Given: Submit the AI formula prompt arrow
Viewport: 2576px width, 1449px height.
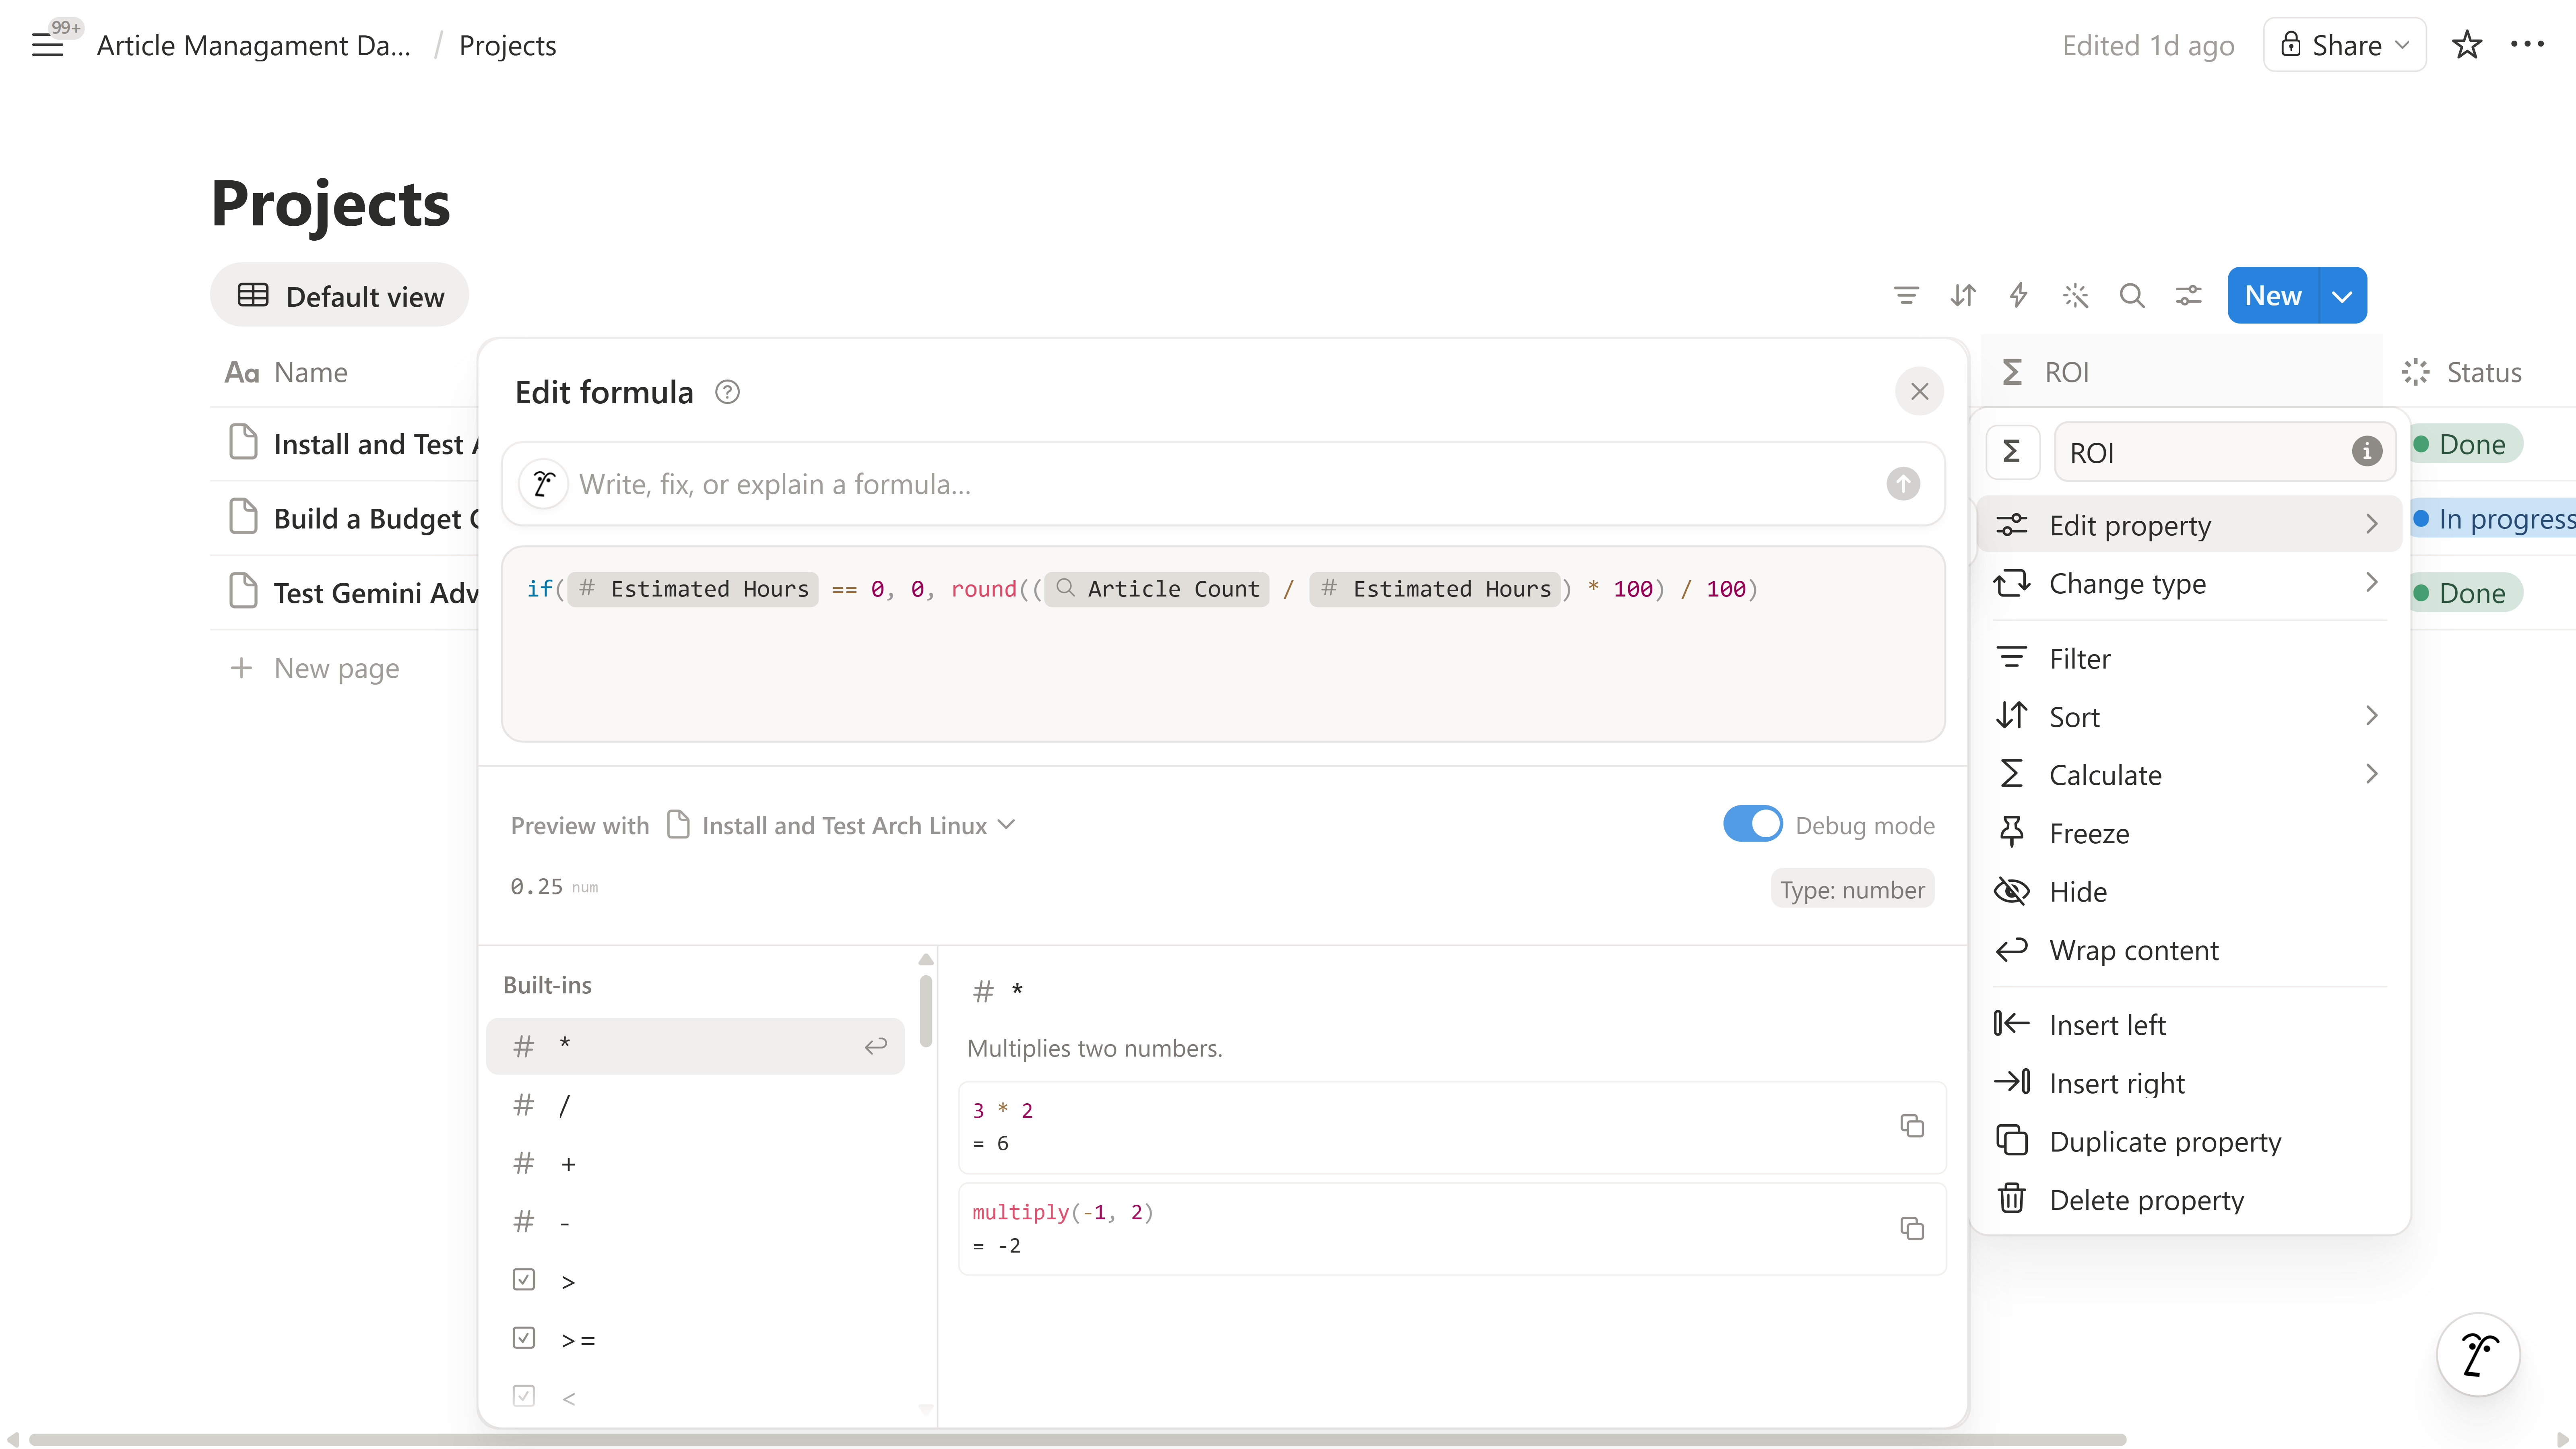Looking at the screenshot, I should (x=1903, y=484).
